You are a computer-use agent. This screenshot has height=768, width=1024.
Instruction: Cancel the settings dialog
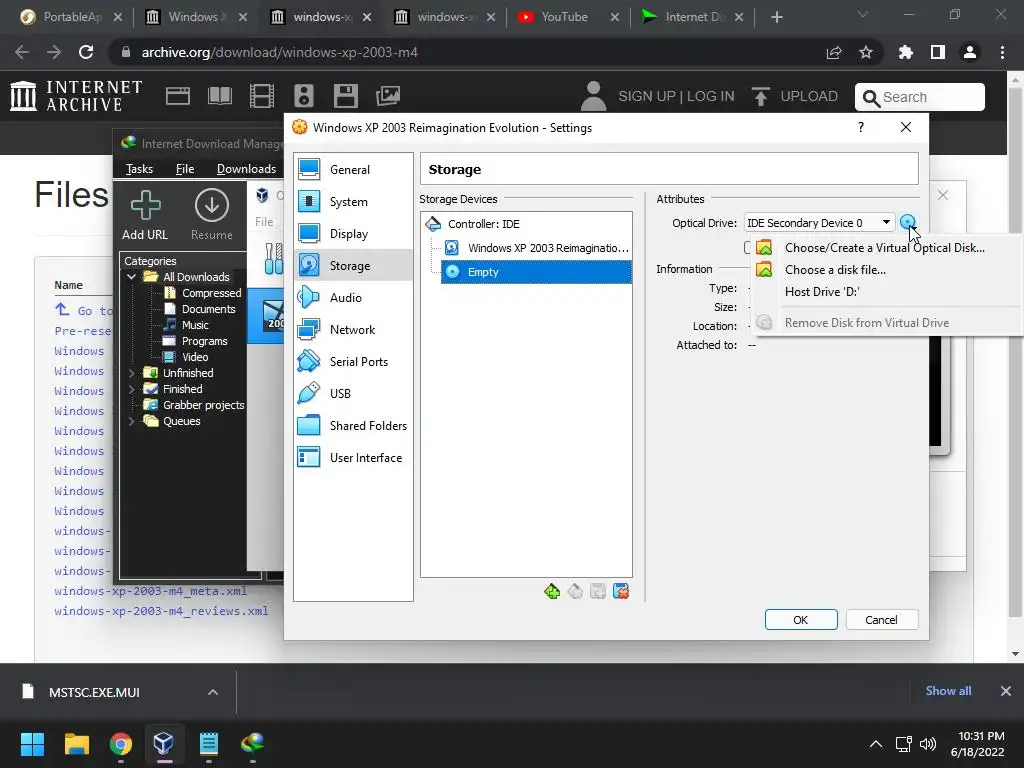click(882, 620)
